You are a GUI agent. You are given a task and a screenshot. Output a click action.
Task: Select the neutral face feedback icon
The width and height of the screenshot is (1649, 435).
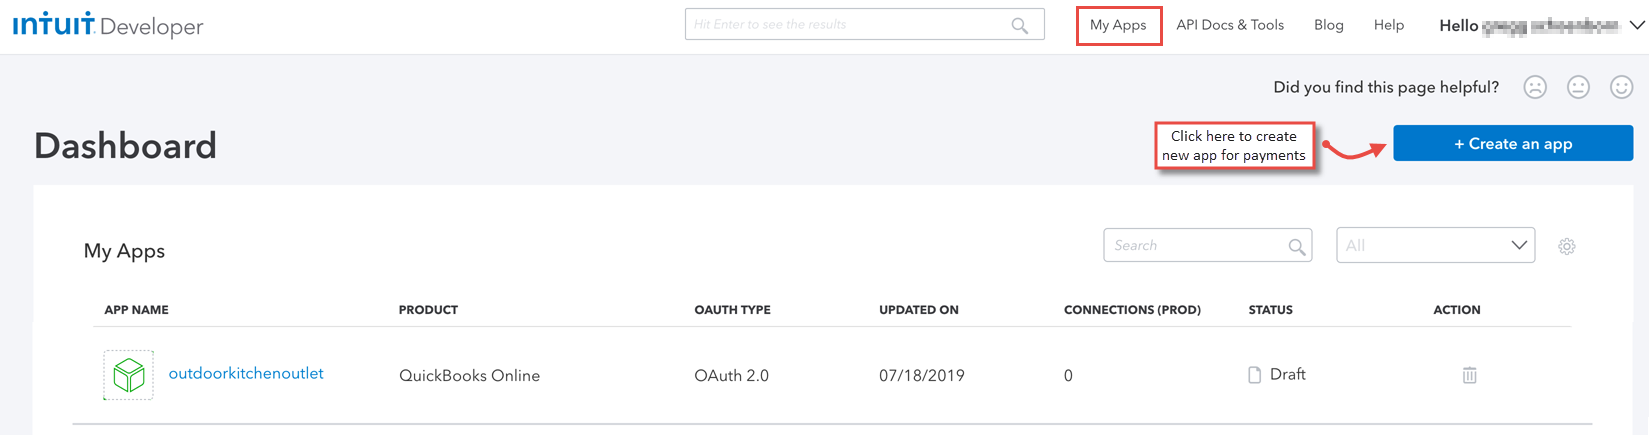pyautogui.click(x=1578, y=87)
